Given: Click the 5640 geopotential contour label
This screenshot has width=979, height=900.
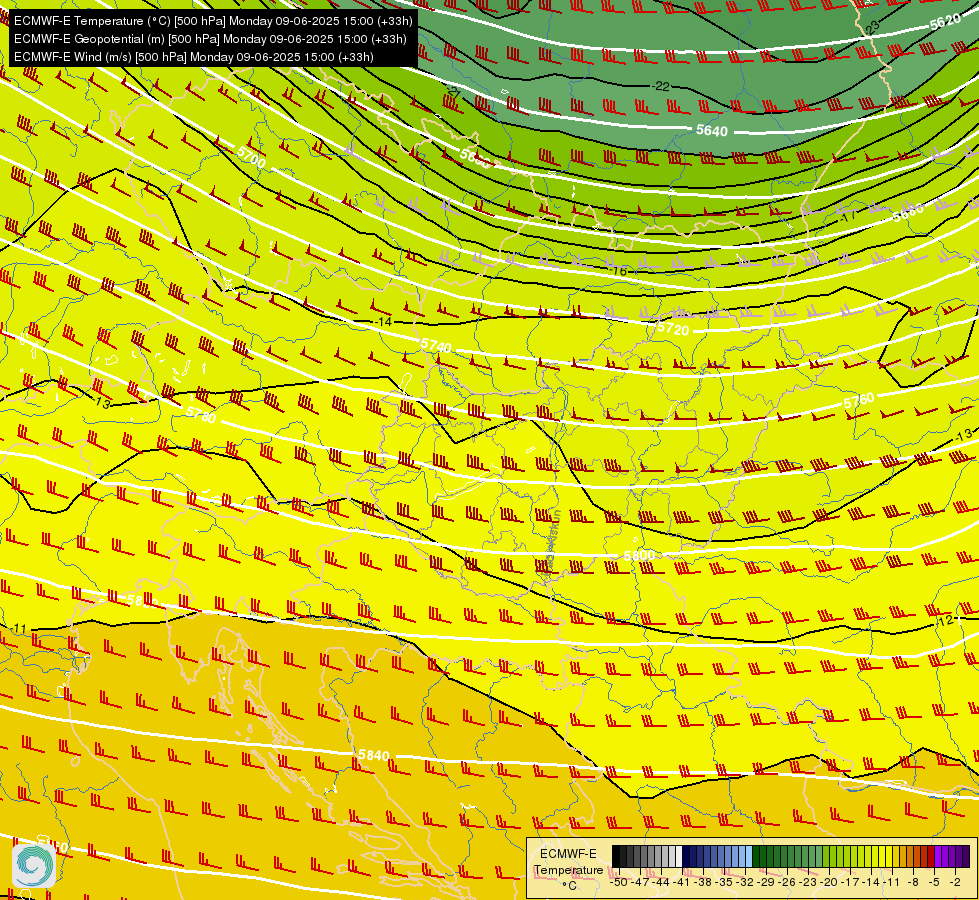Looking at the screenshot, I should click(712, 131).
